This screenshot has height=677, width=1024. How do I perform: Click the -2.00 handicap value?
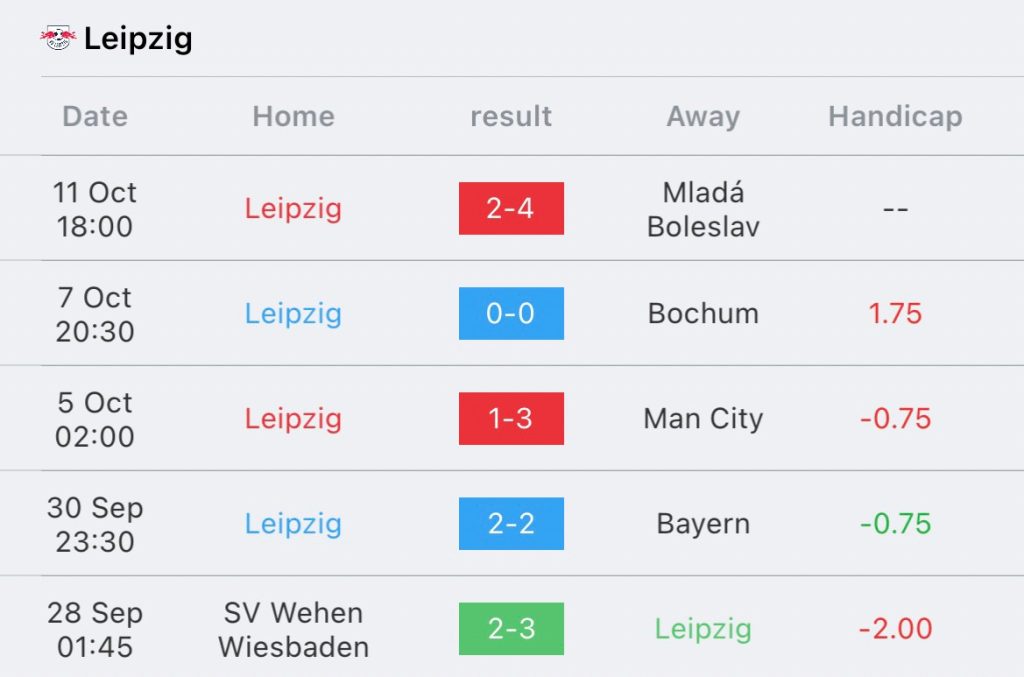point(895,629)
